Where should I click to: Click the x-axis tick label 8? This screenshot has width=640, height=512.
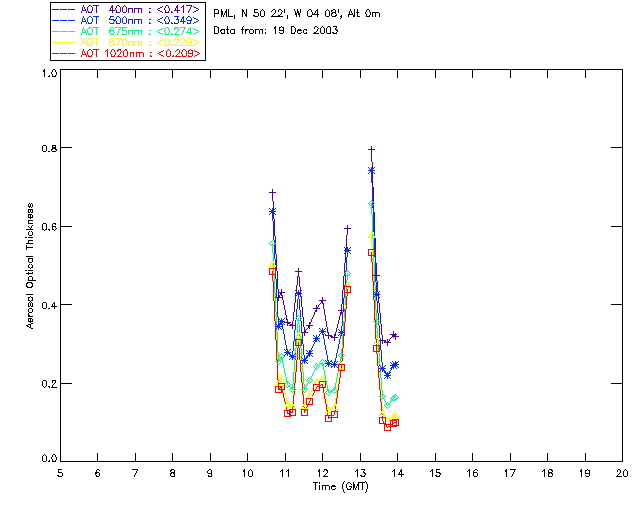tap(173, 473)
